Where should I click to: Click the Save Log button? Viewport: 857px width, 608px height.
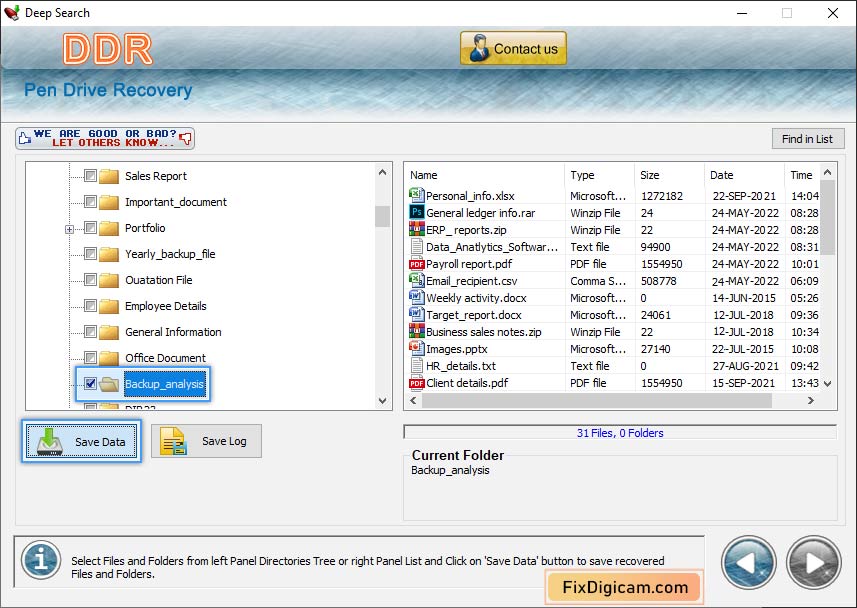point(207,441)
